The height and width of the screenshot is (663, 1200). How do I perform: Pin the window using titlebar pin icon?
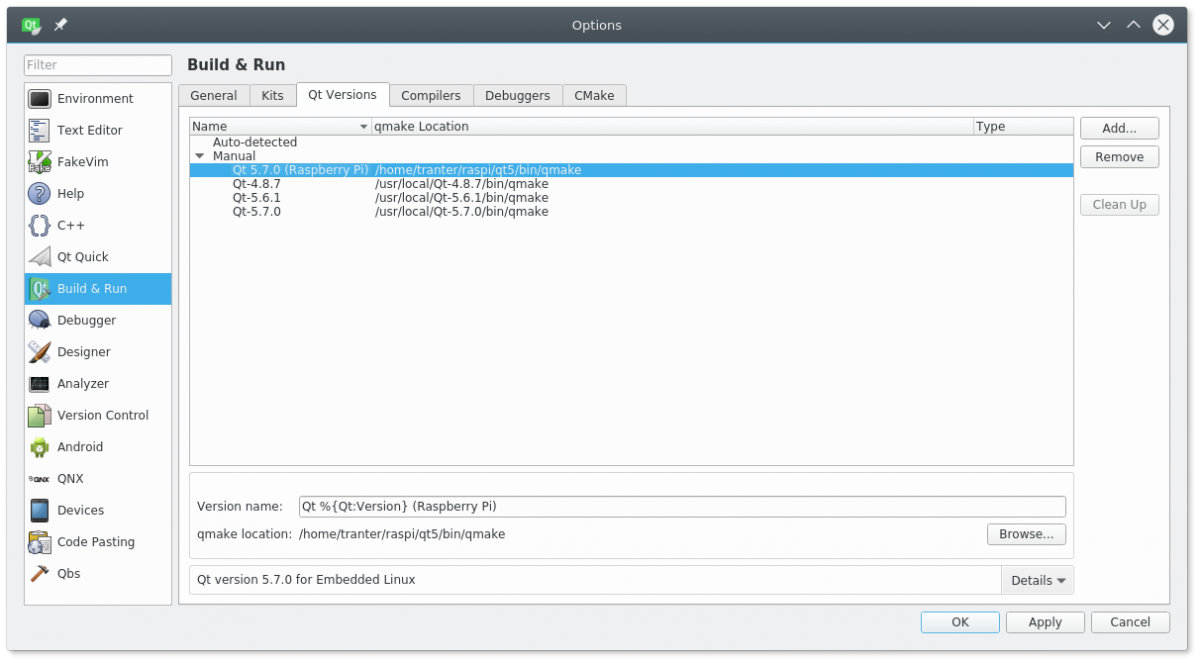[x=61, y=25]
